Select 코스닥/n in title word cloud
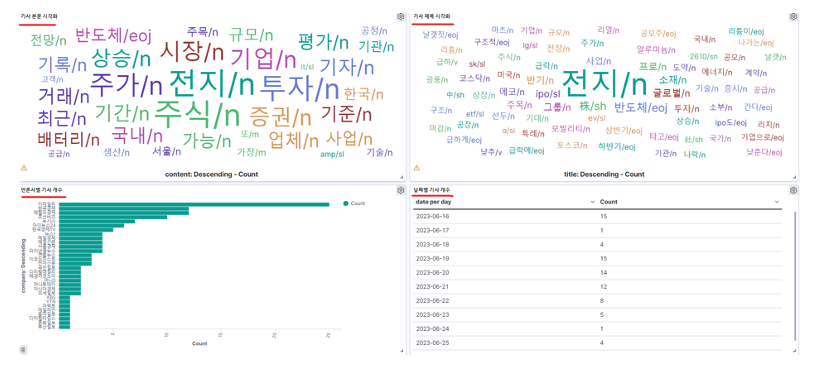The height and width of the screenshot is (380, 816). point(475,79)
